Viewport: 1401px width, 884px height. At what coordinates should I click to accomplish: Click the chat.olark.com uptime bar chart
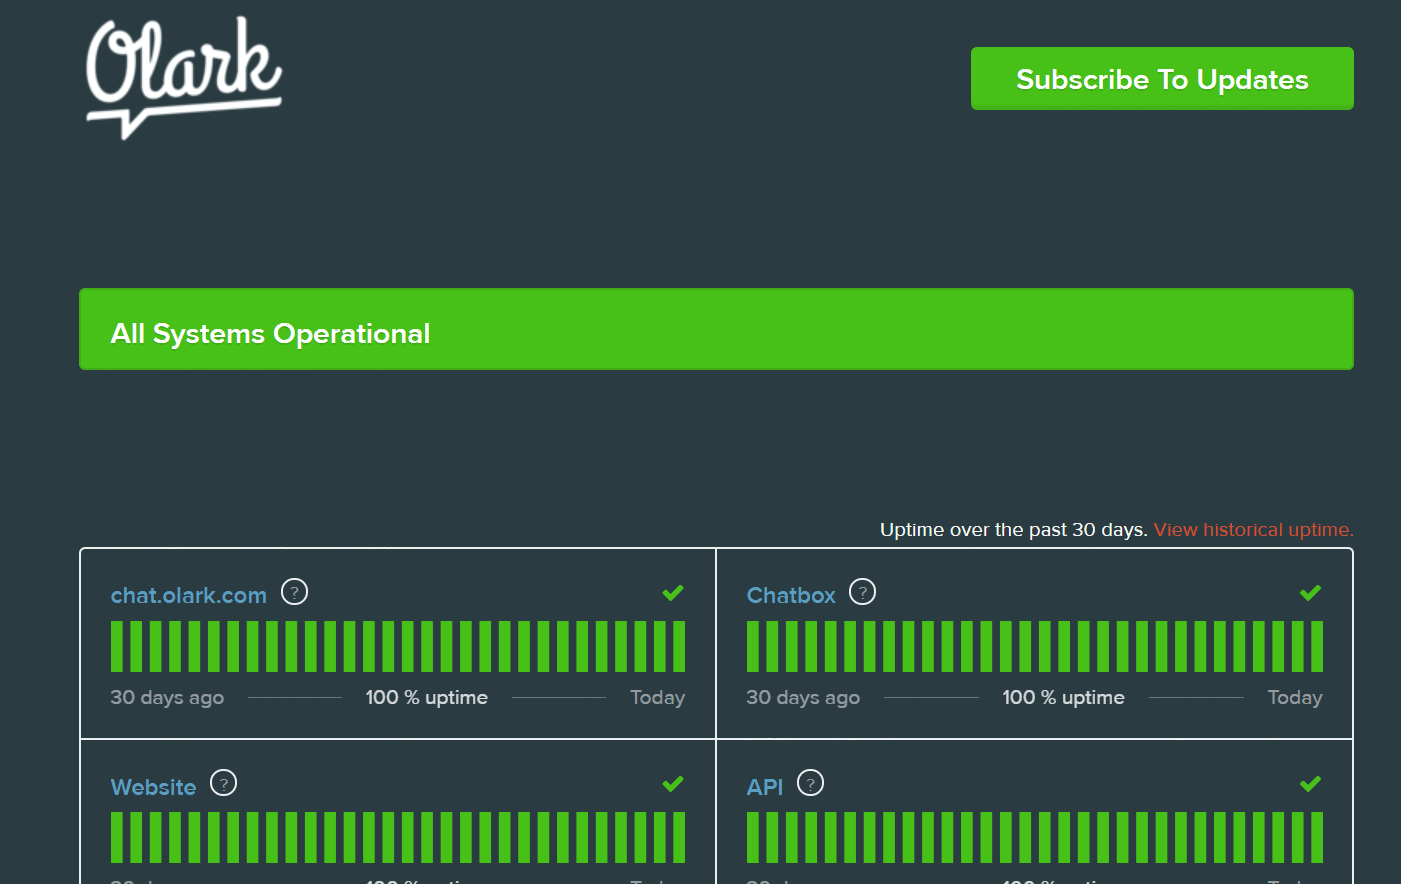coord(398,646)
